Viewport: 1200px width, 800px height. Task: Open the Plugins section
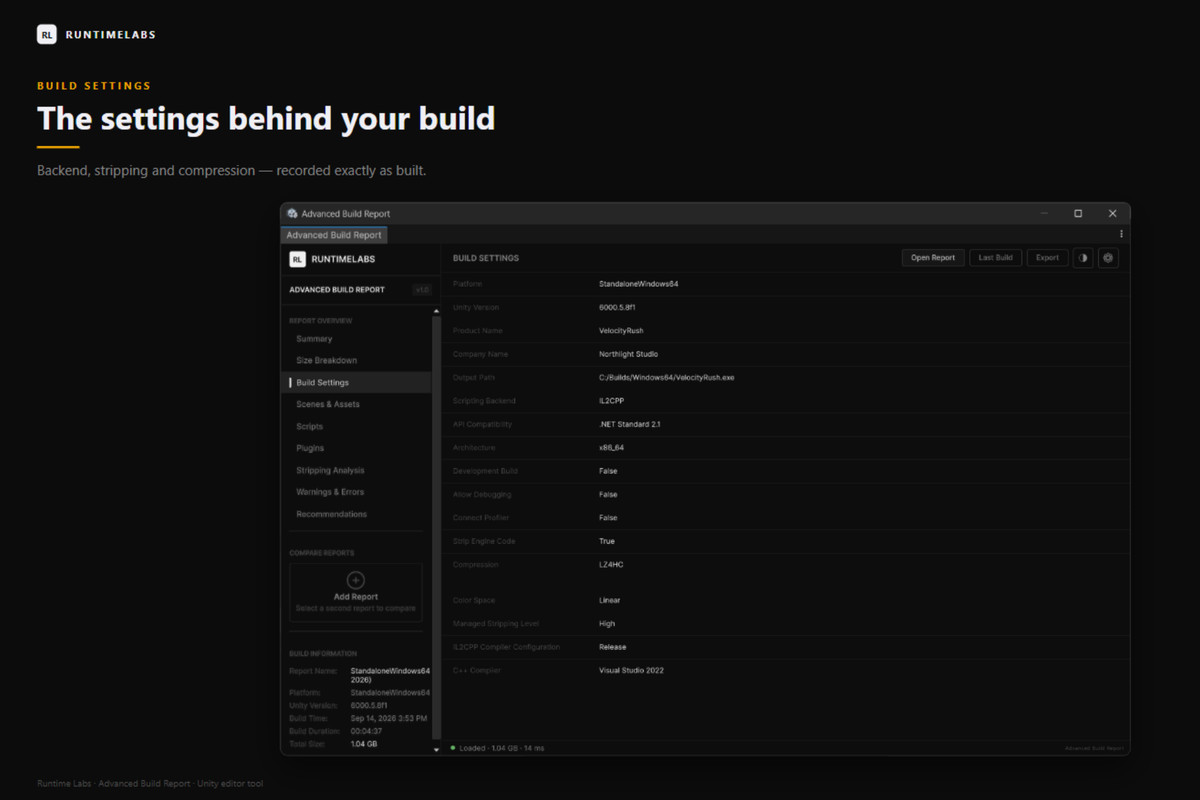point(310,448)
